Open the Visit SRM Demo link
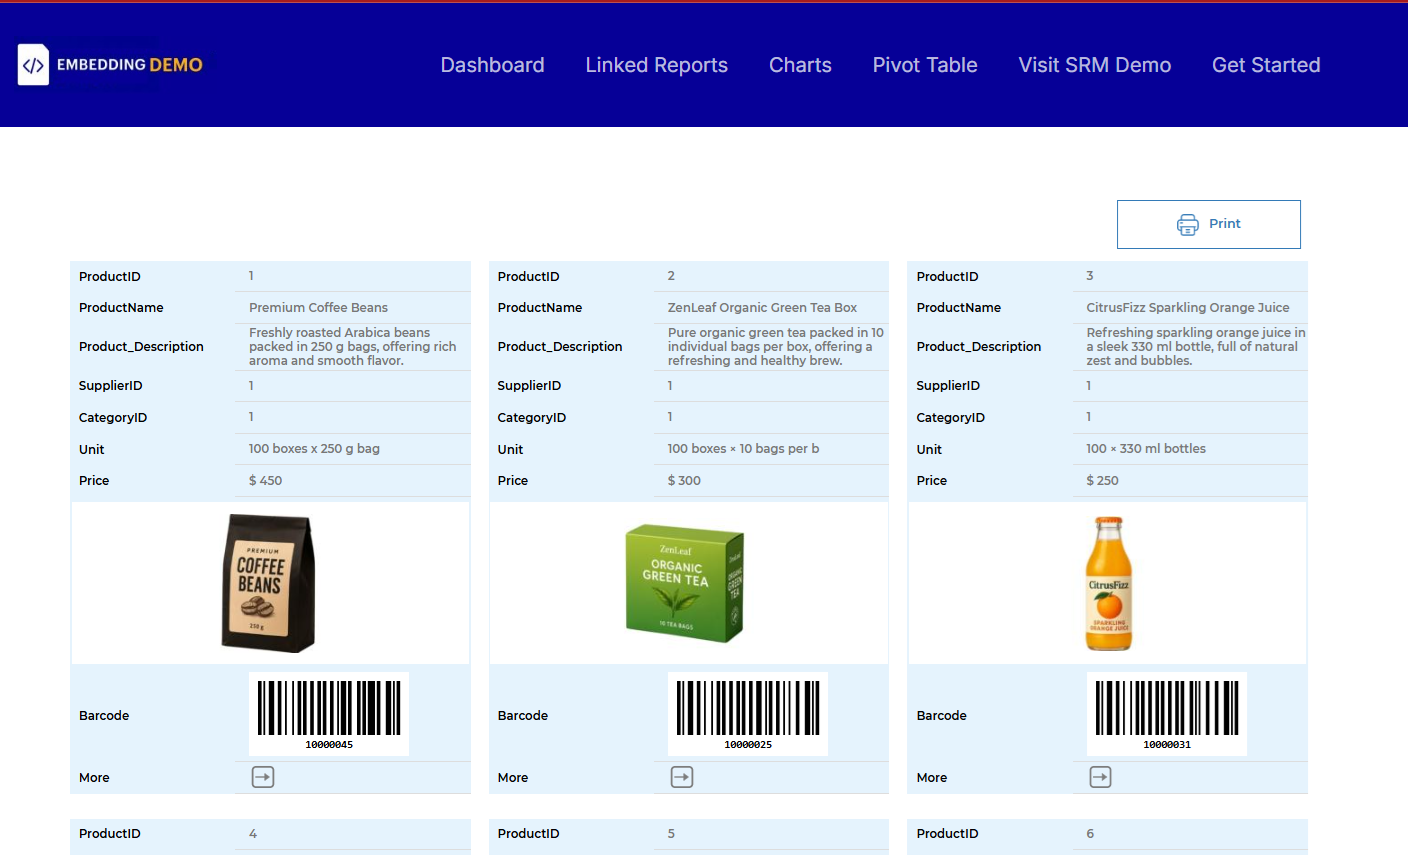Image resolution: width=1408 pixels, height=855 pixels. click(1094, 64)
